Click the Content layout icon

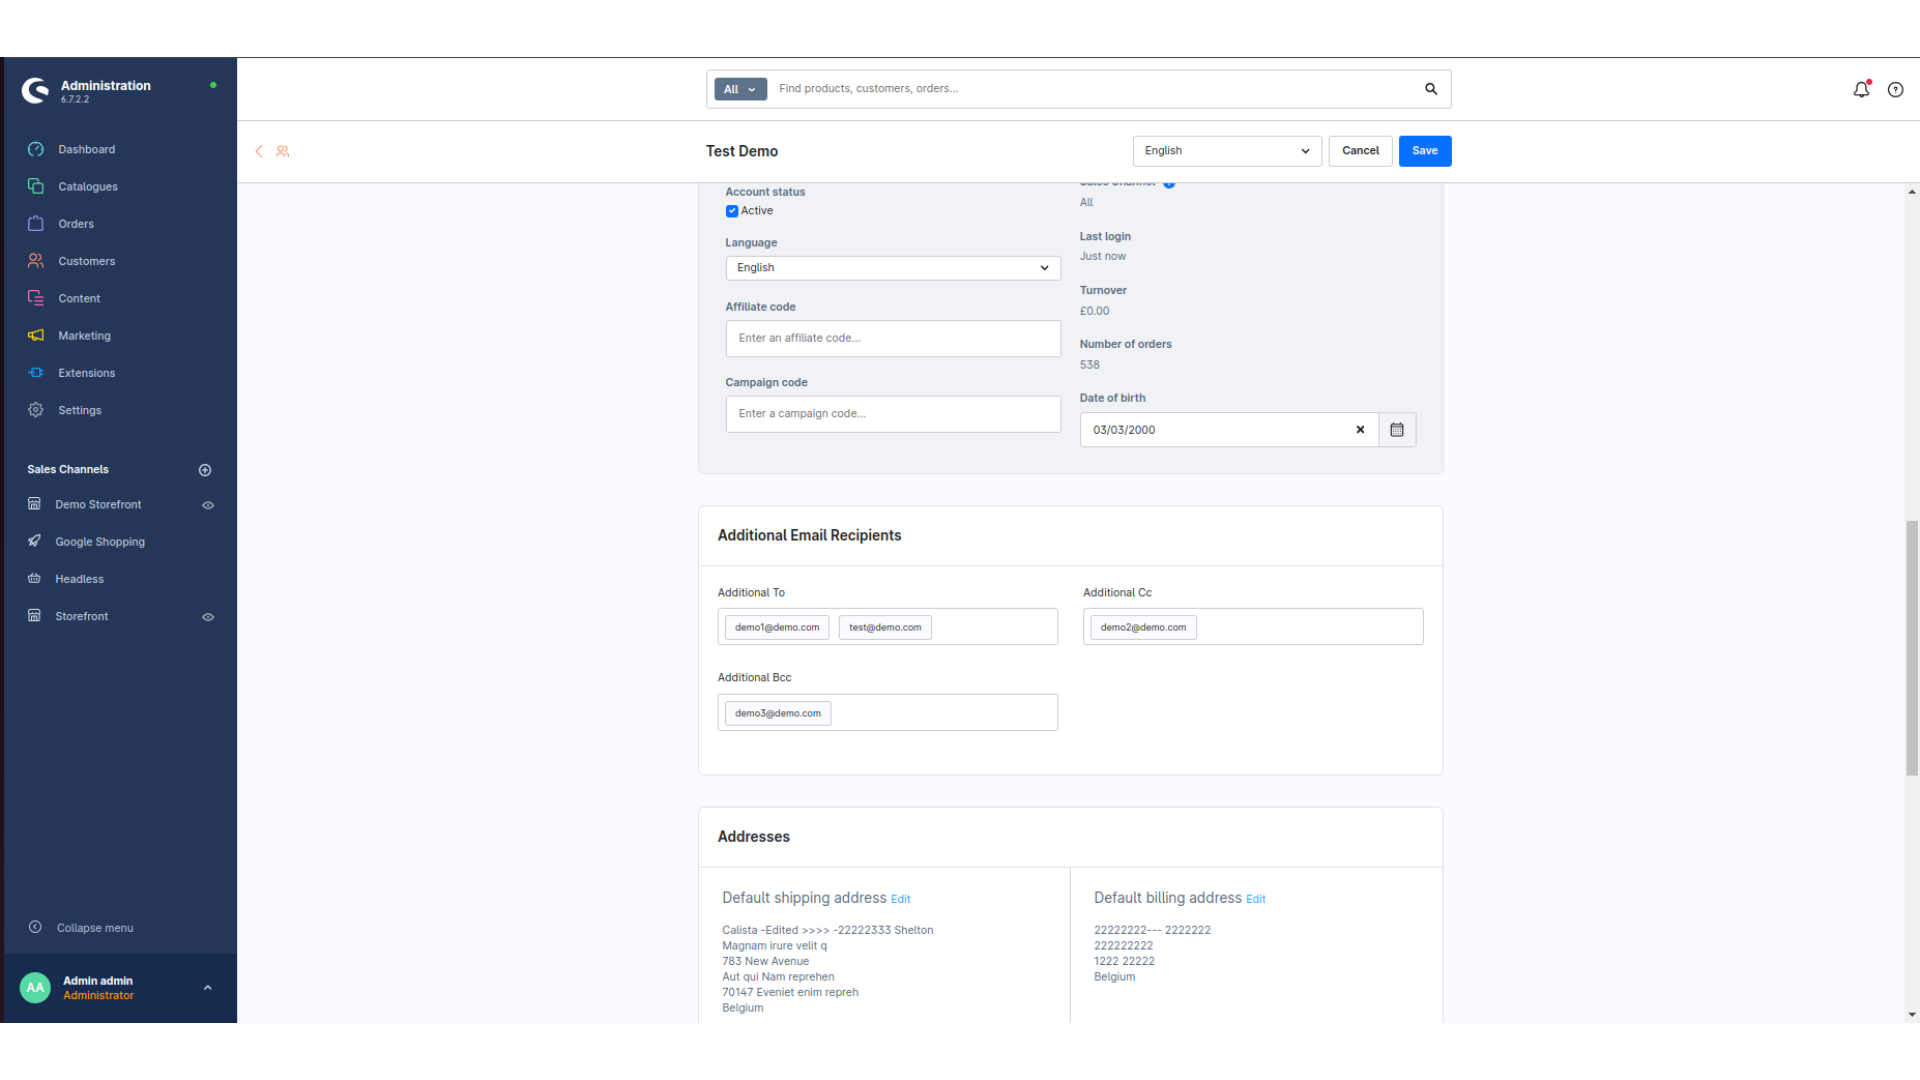(36, 298)
